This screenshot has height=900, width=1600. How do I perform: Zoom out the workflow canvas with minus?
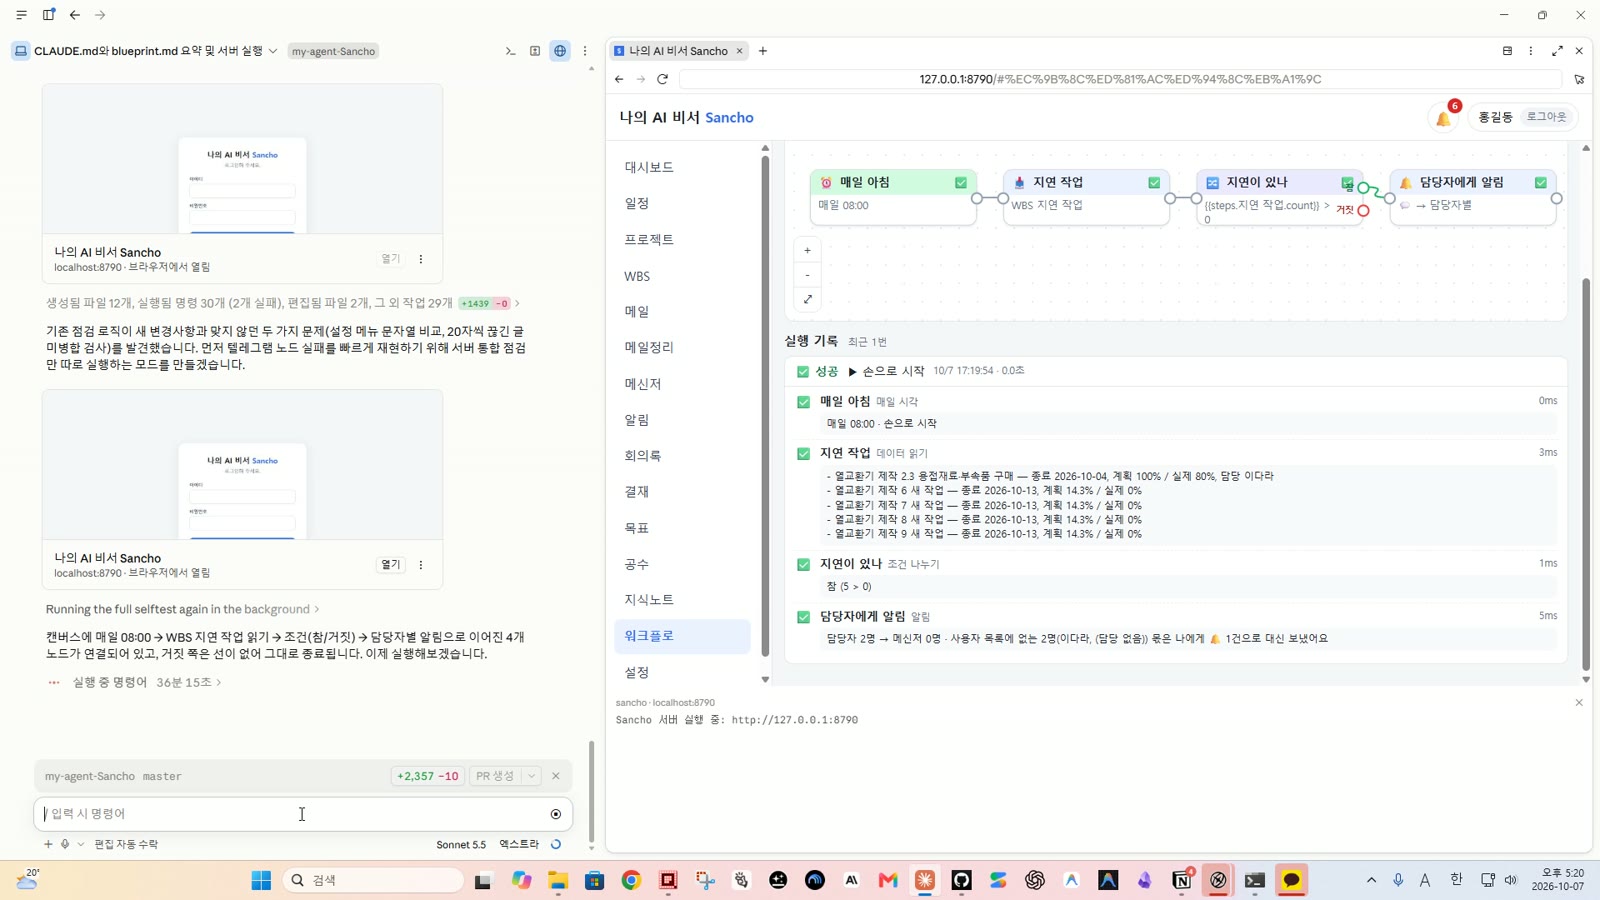pyautogui.click(x=807, y=275)
